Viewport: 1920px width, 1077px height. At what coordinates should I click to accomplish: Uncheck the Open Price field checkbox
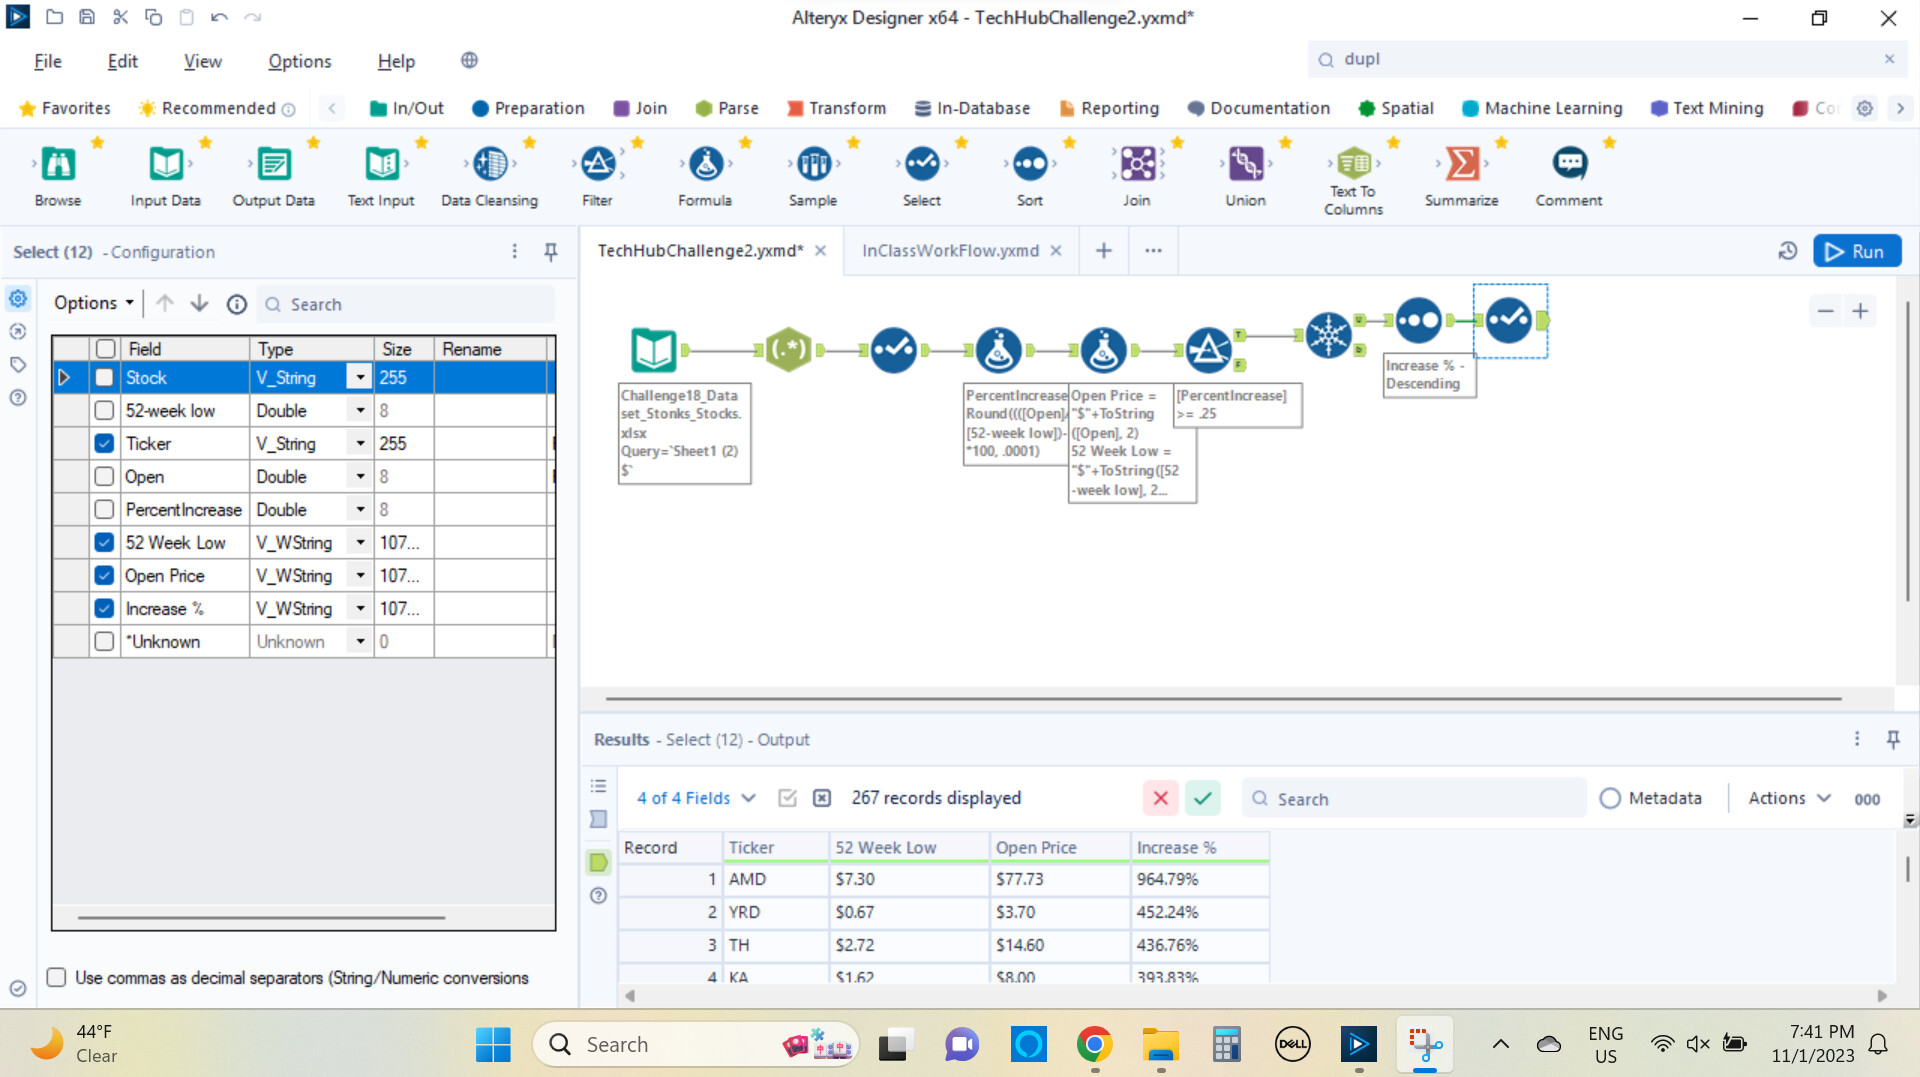point(104,576)
